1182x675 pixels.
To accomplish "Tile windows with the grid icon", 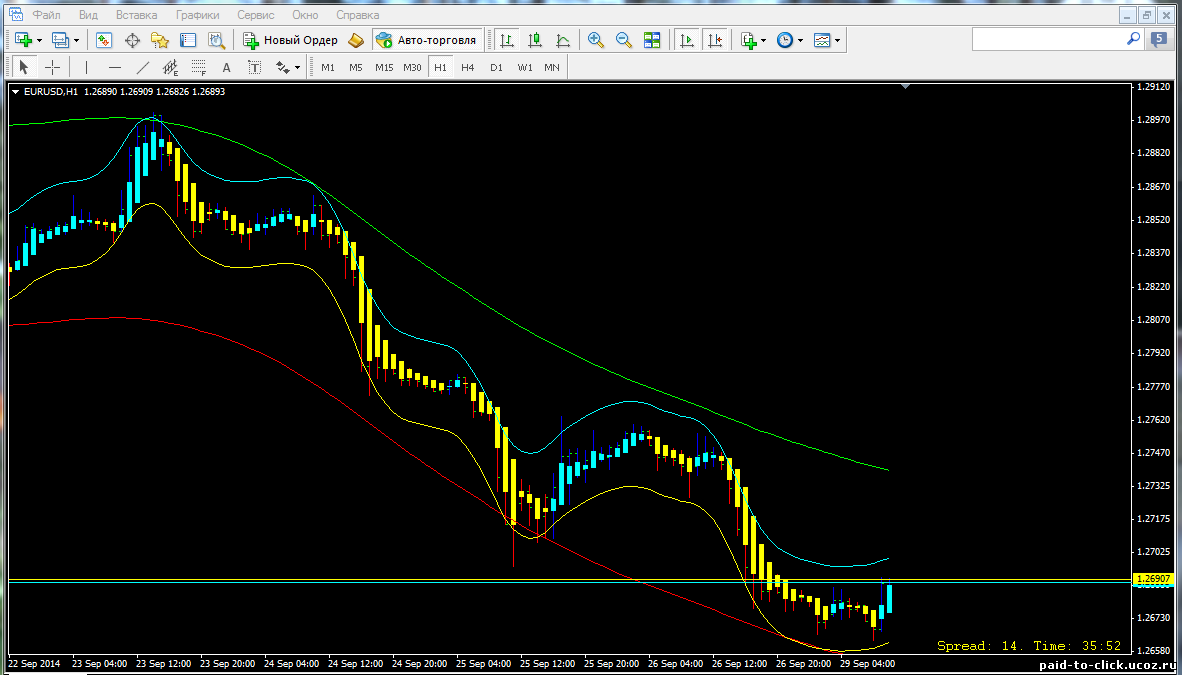I will 652,40.
